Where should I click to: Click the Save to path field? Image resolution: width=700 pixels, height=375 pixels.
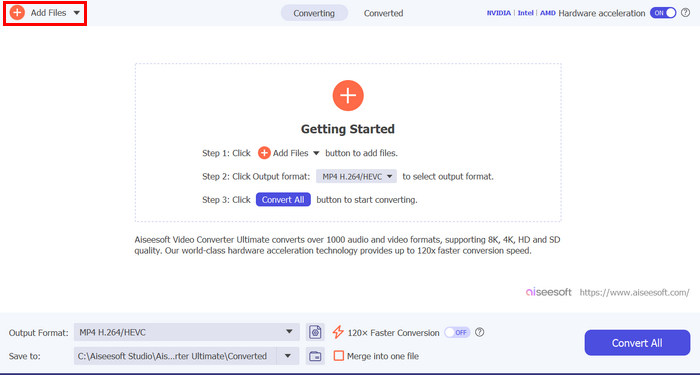175,356
